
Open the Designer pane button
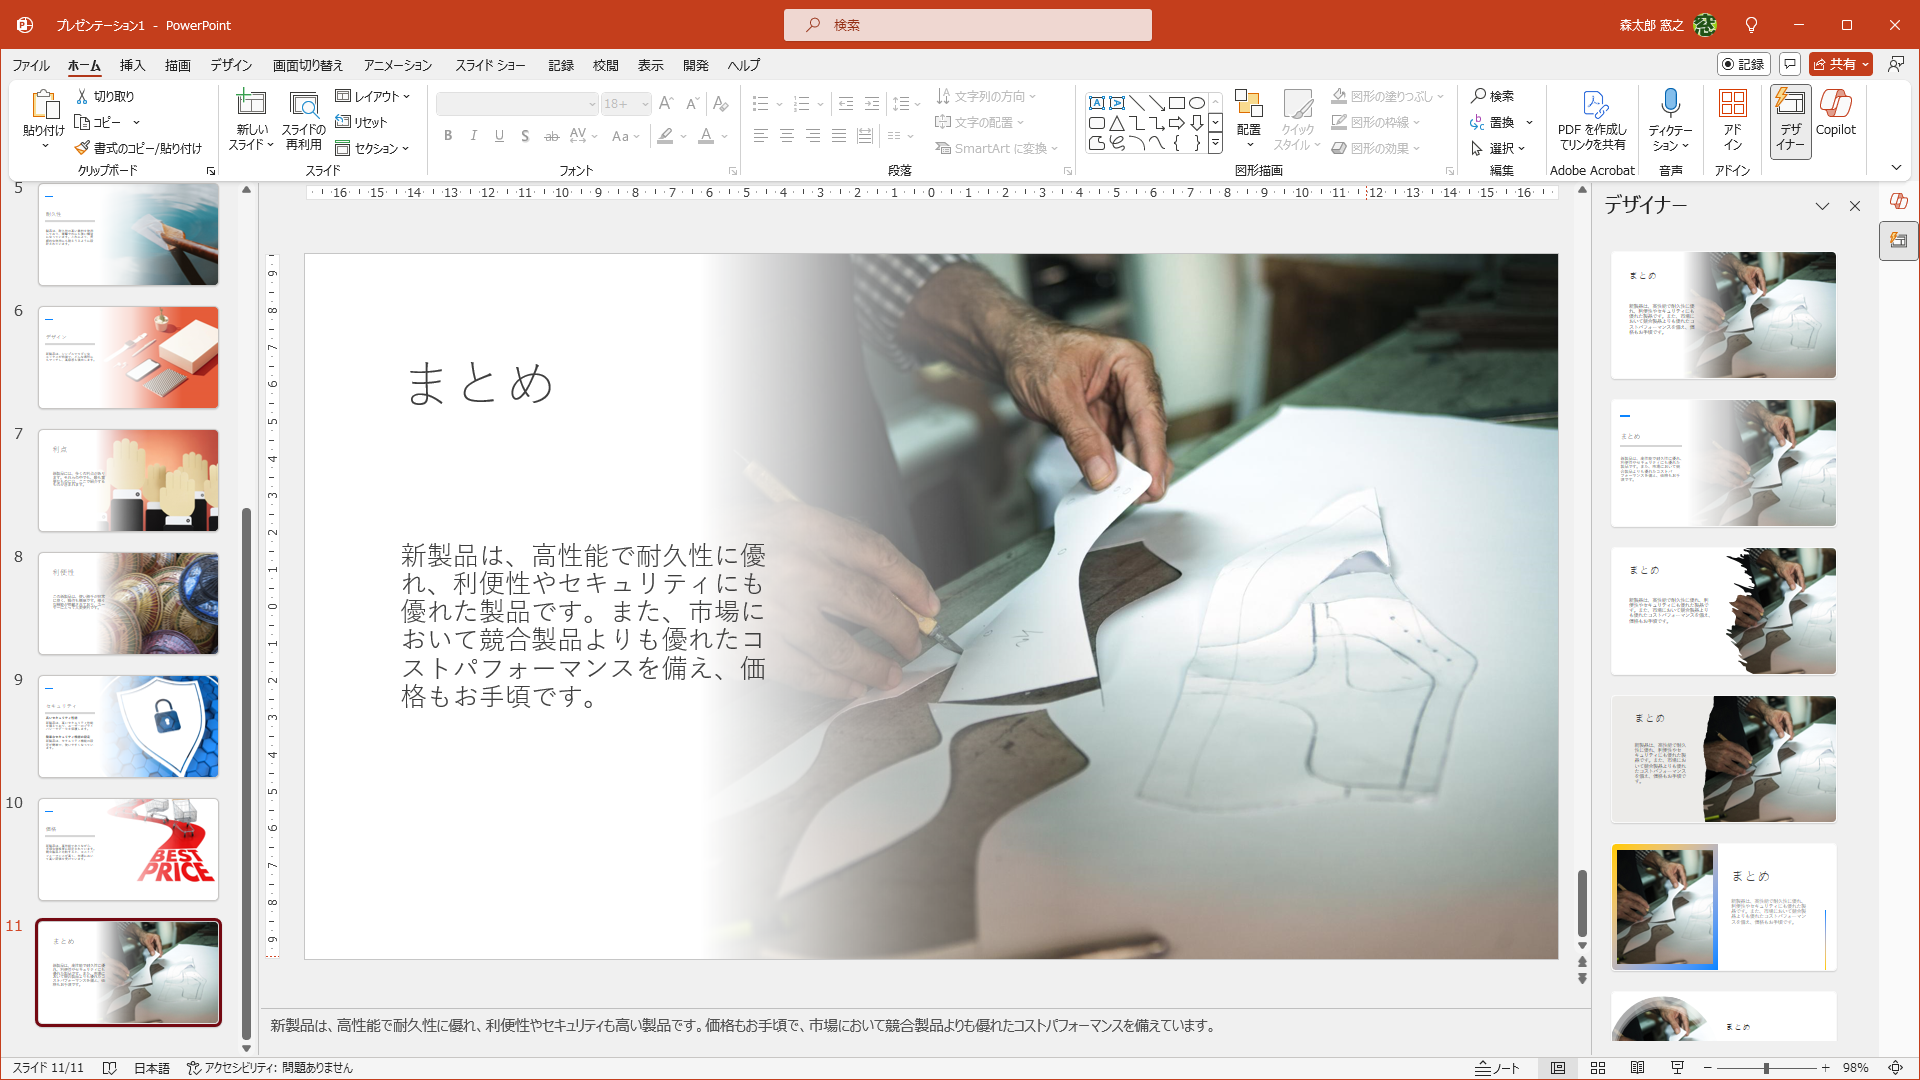click(x=1790, y=120)
